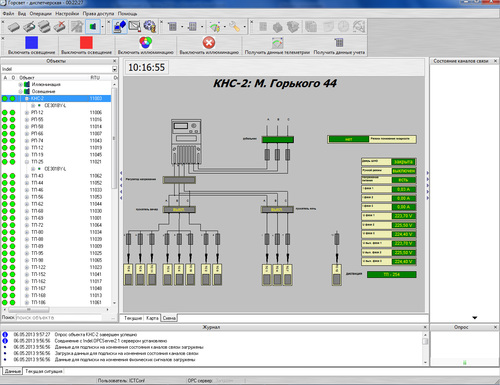This screenshot has width=500, height=385.
Task: Switch to the Карта tab
Action: click(152, 318)
